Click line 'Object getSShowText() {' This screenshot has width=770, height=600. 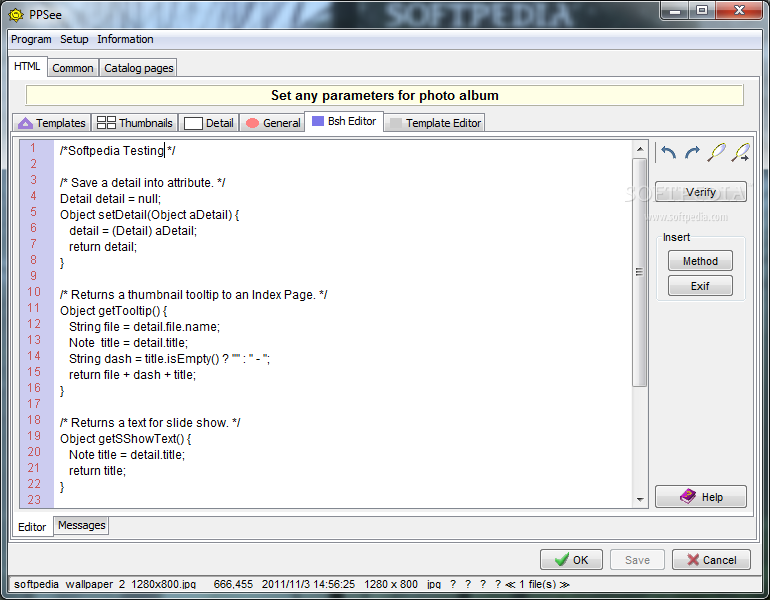[125, 439]
